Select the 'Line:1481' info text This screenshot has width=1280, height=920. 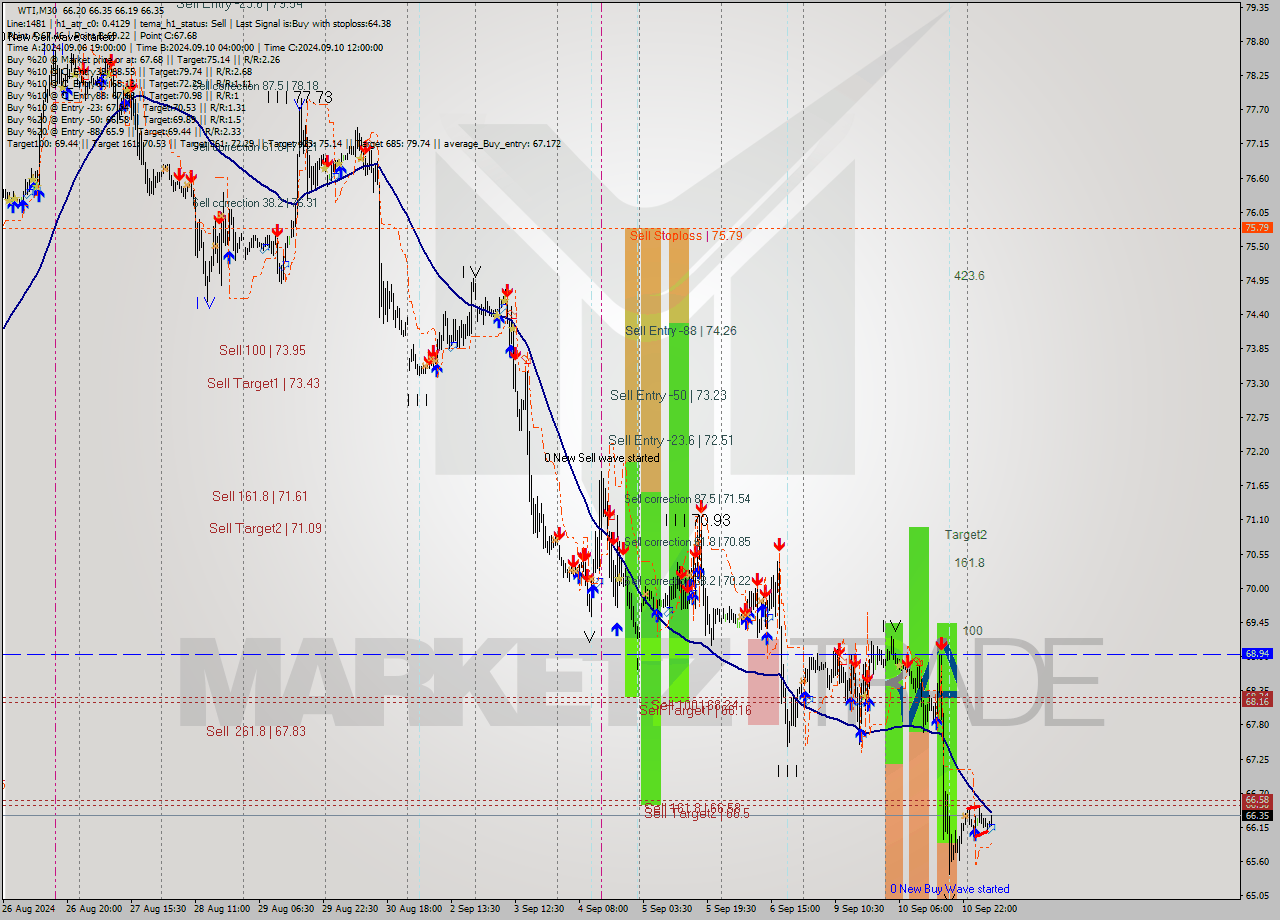(x=26, y=24)
